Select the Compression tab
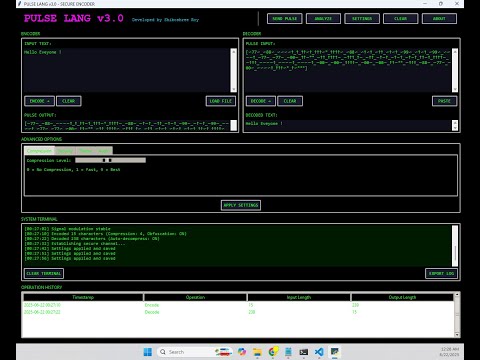This screenshot has height=360, width=480. (39, 151)
